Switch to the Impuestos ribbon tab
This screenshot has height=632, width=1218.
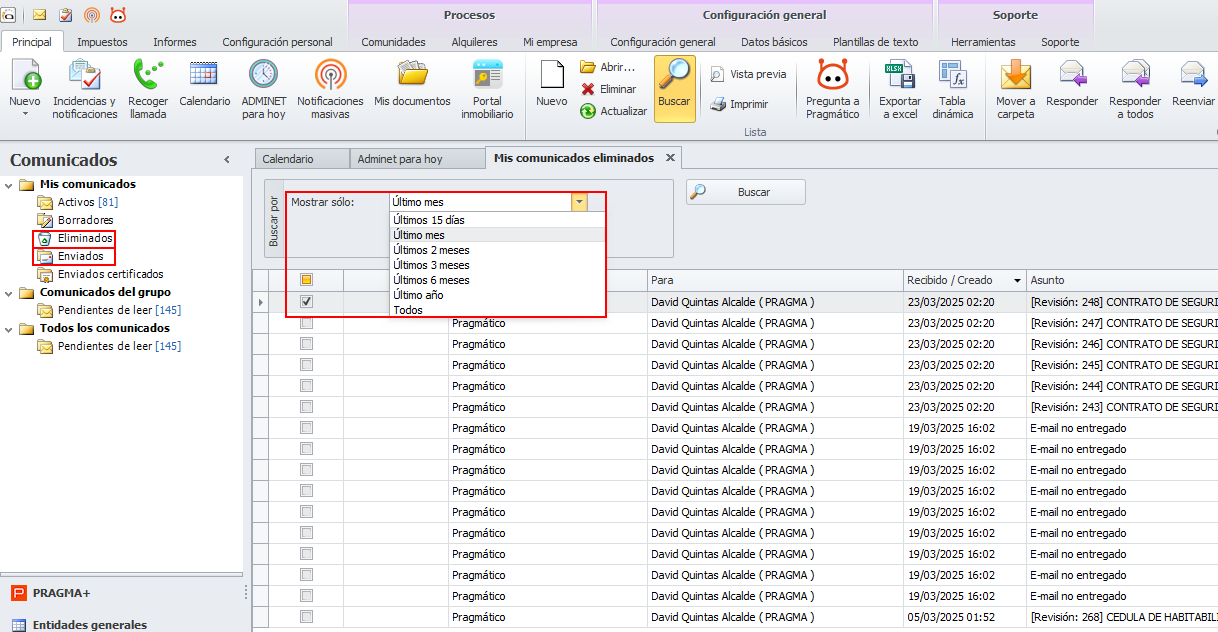[x=102, y=42]
